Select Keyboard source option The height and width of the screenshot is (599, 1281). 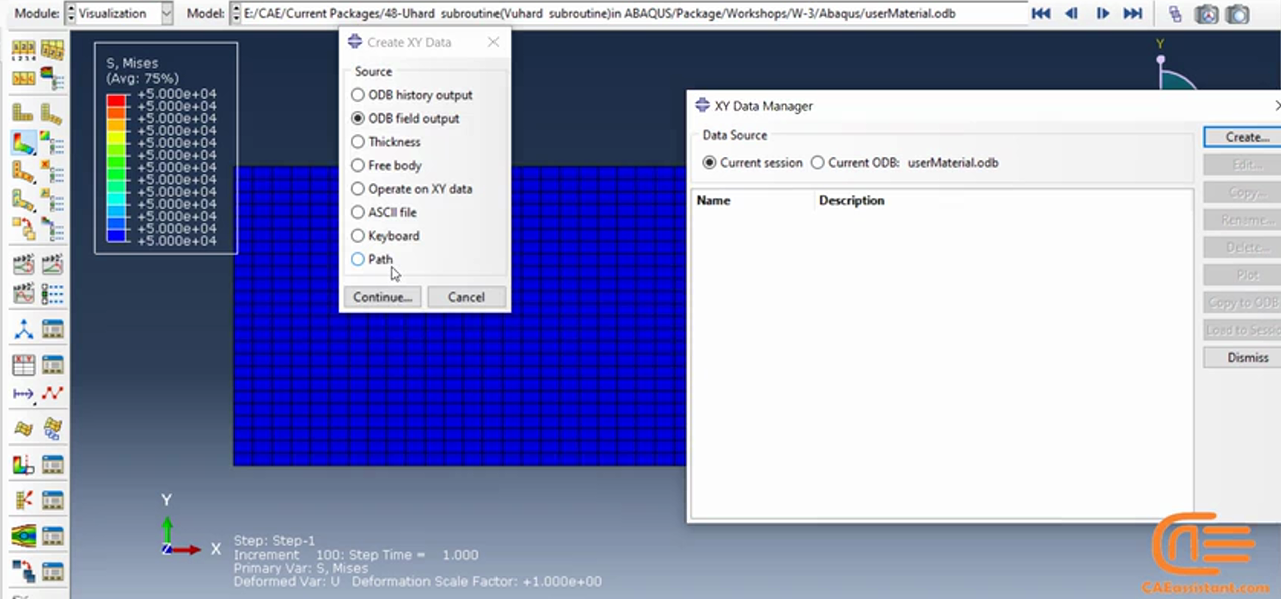point(385,236)
